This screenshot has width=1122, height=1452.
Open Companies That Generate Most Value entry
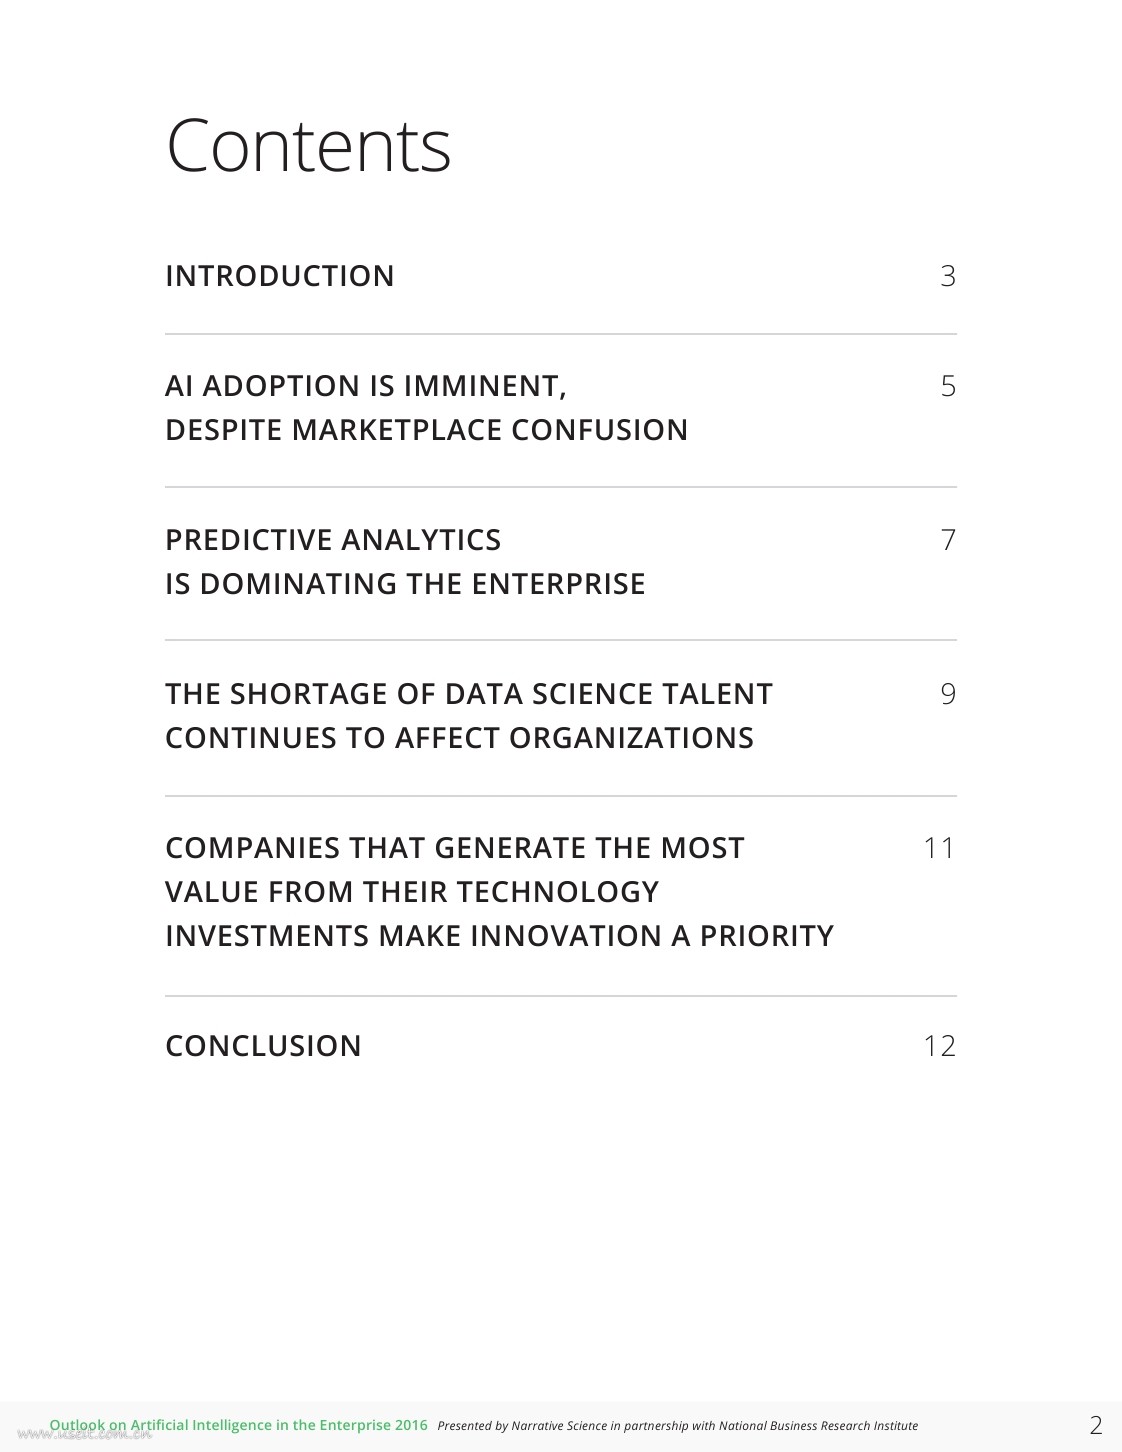point(499,892)
